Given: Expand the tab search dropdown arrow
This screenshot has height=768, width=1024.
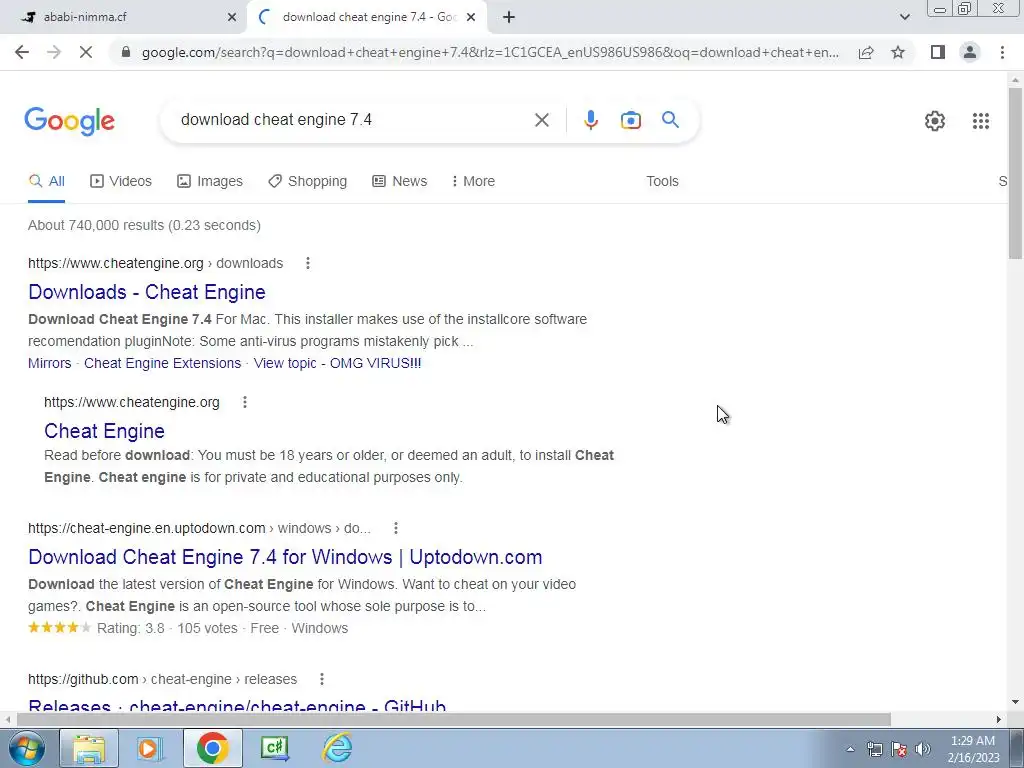Looking at the screenshot, I should point(904,17).
